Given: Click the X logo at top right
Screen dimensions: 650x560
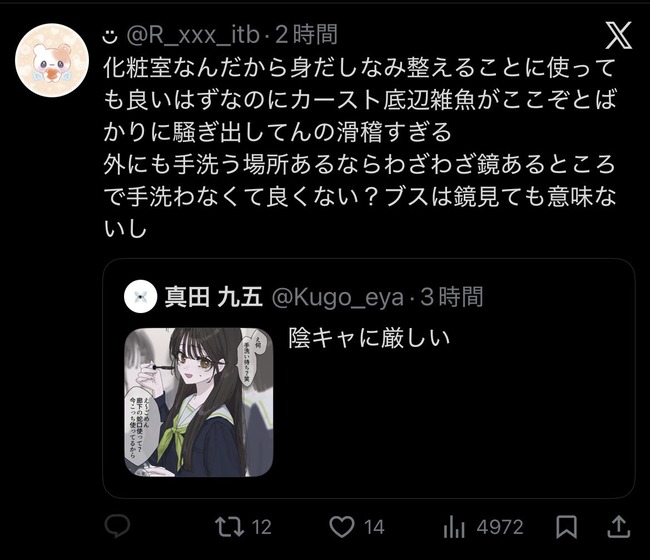Looking at the screenshot, I should [x=618, y=35].
